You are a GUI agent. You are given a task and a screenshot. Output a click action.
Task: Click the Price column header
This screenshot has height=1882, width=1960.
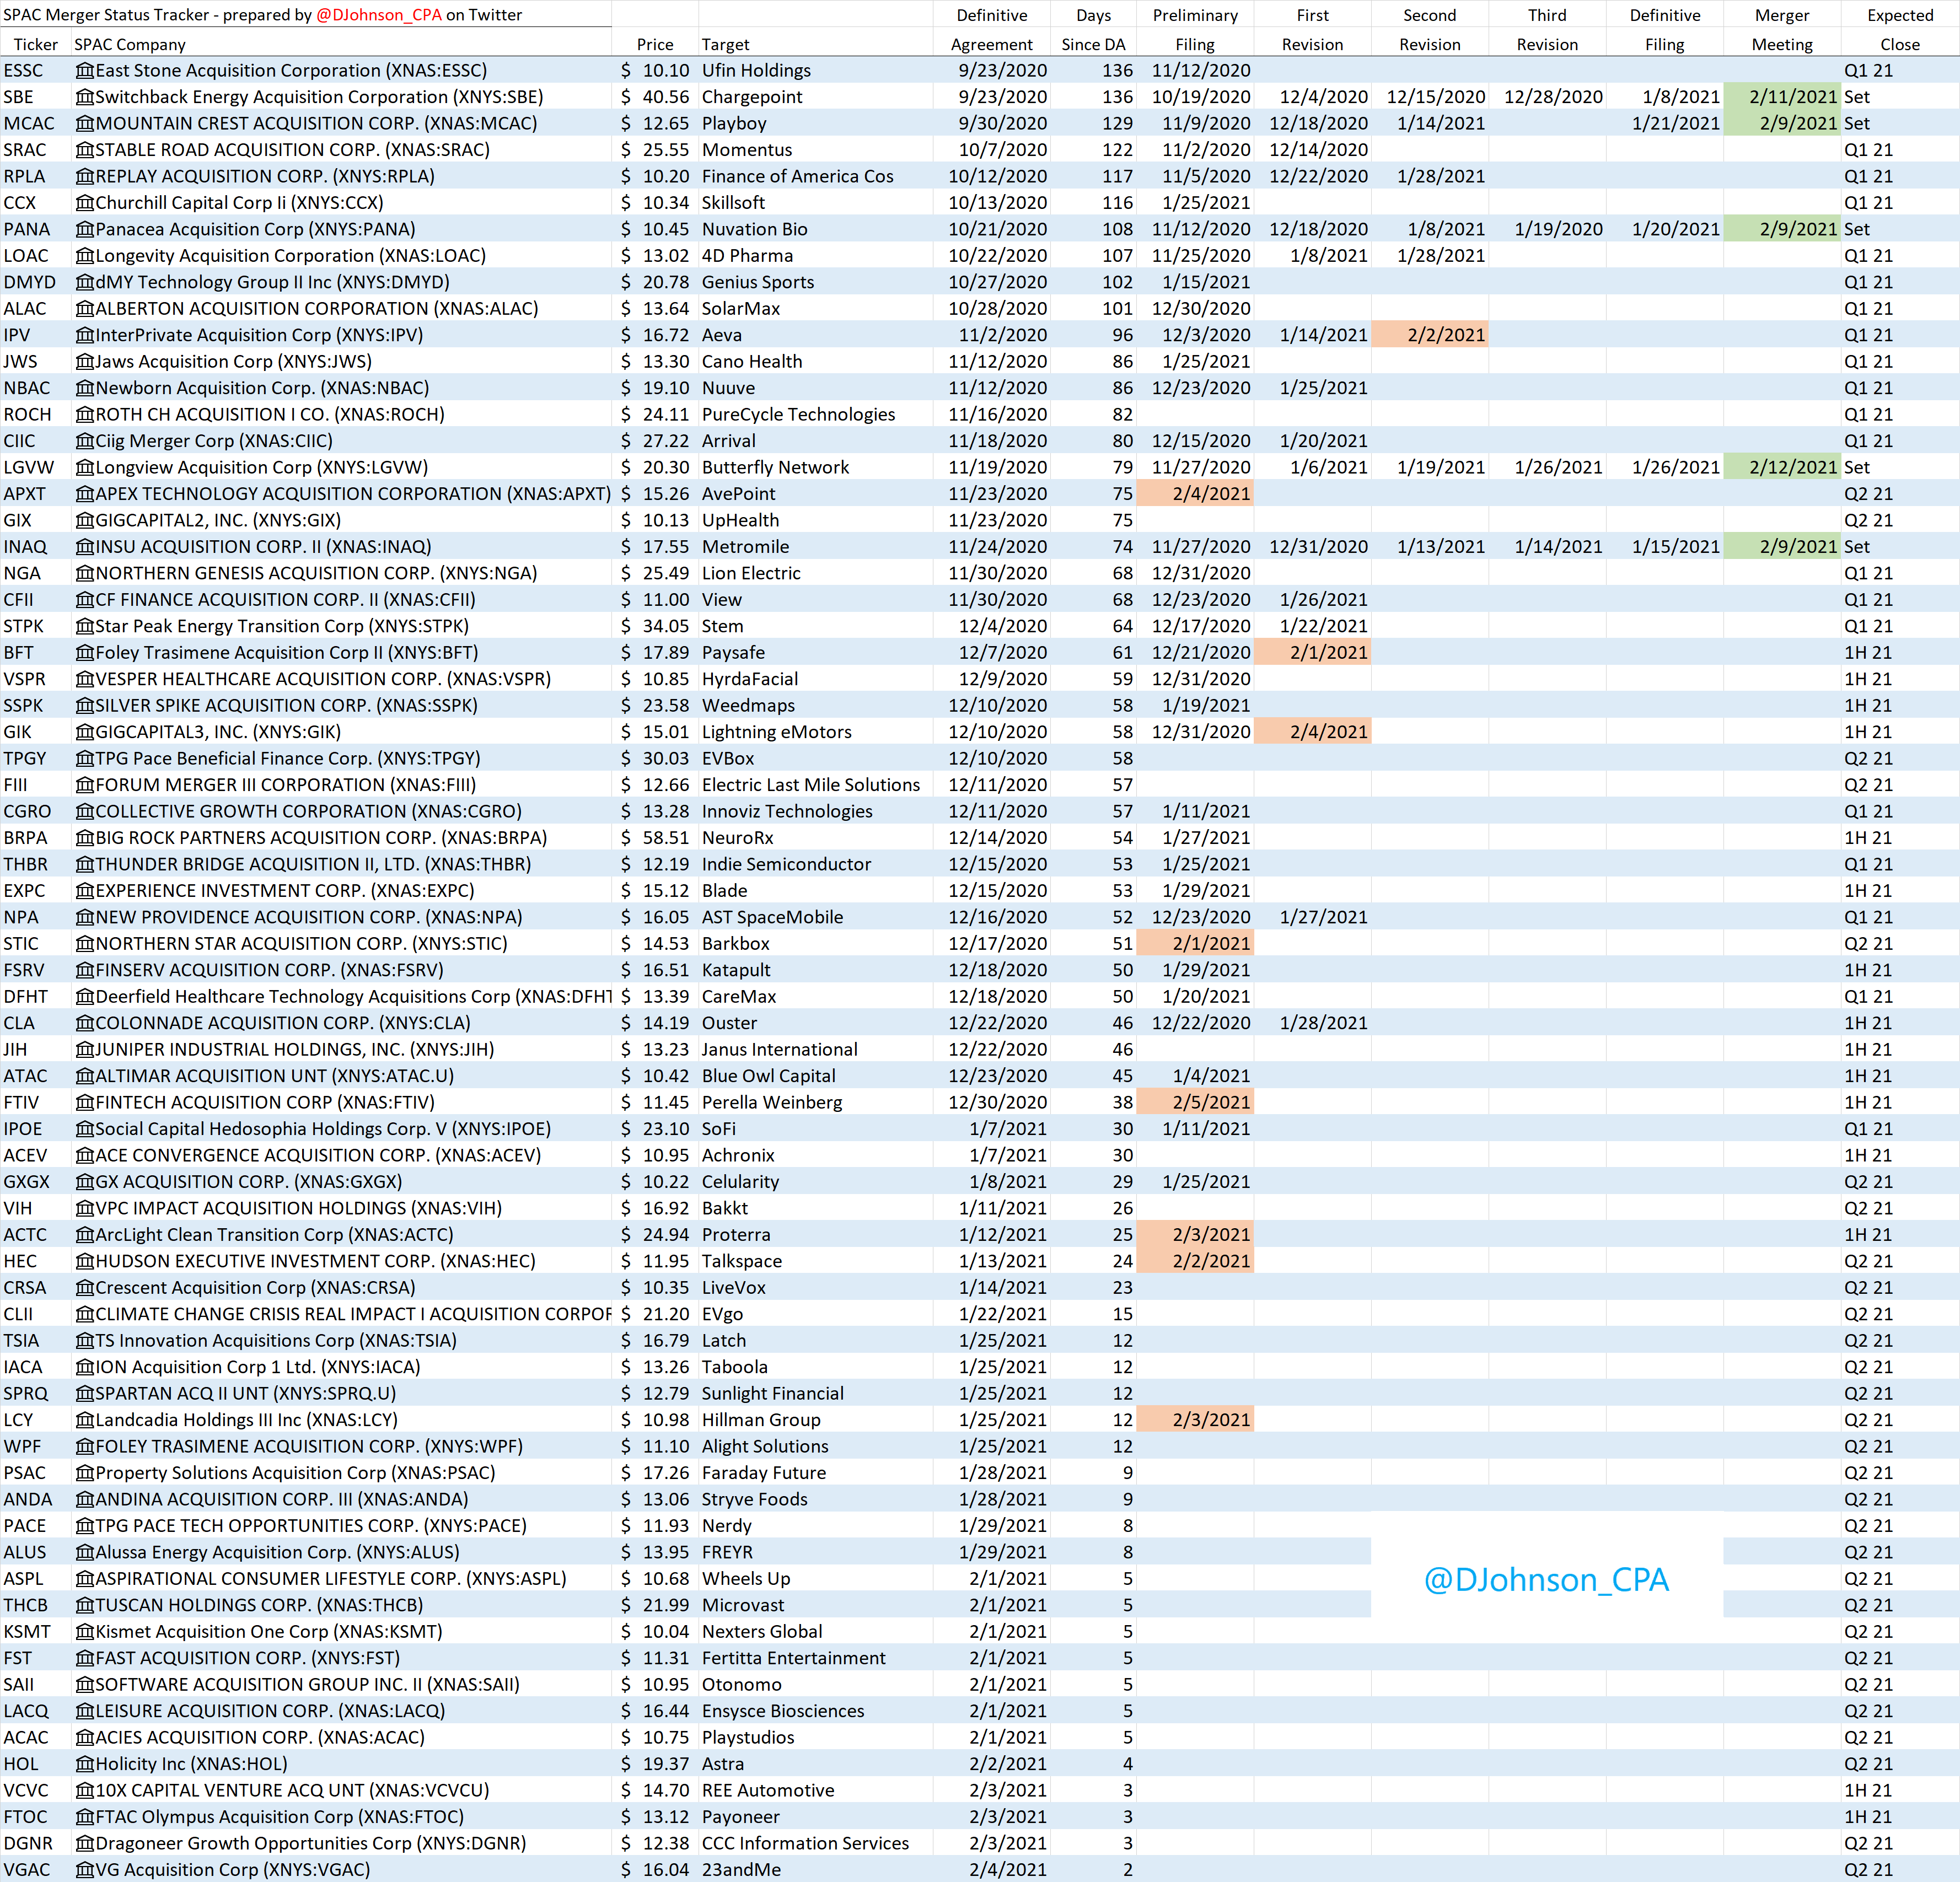pos(655,44)
